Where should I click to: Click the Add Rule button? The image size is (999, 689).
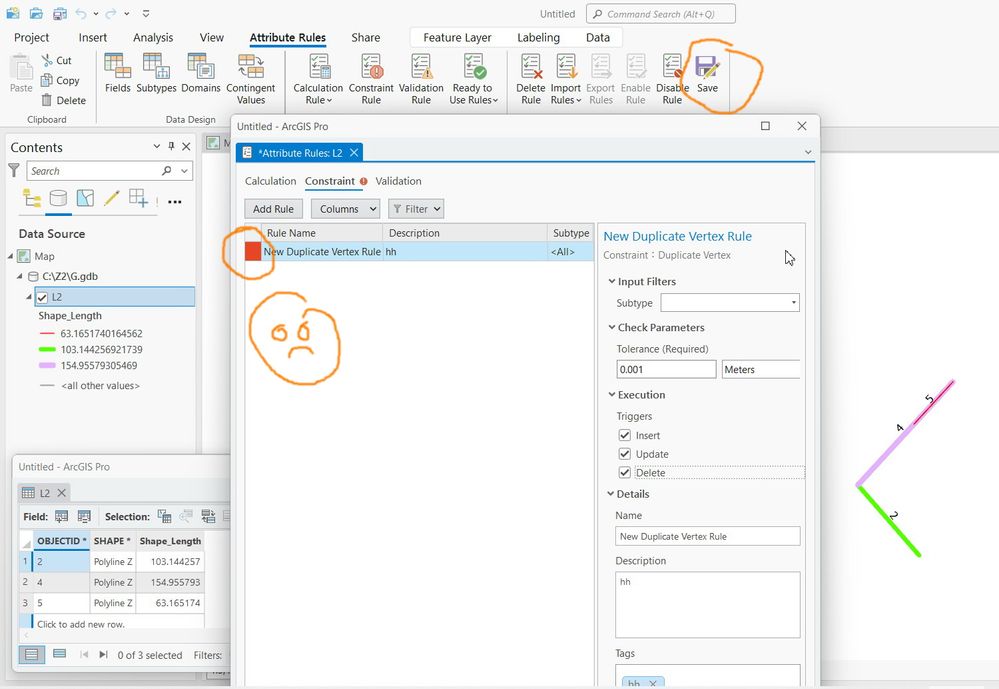pos(273,209)
